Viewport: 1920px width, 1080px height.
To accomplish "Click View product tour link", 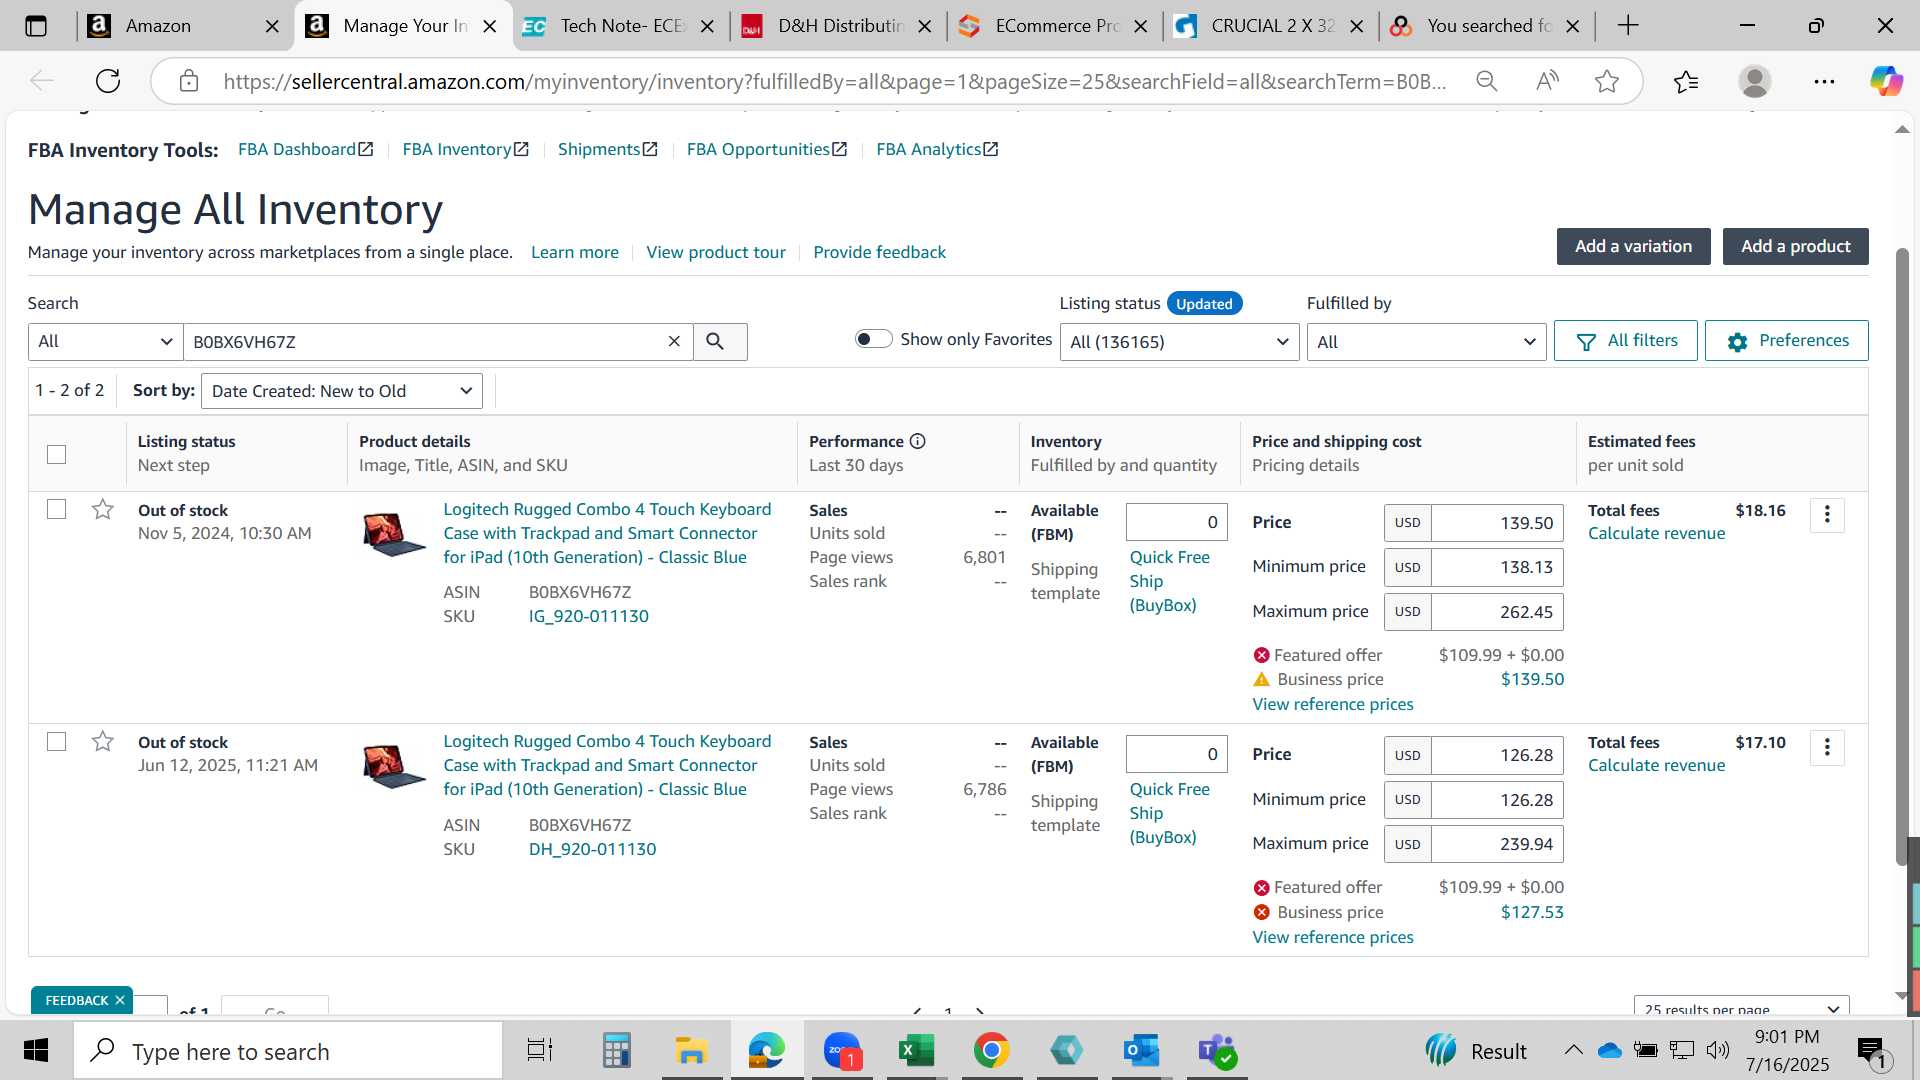I will pyautogui.click(x=715, y=252).
